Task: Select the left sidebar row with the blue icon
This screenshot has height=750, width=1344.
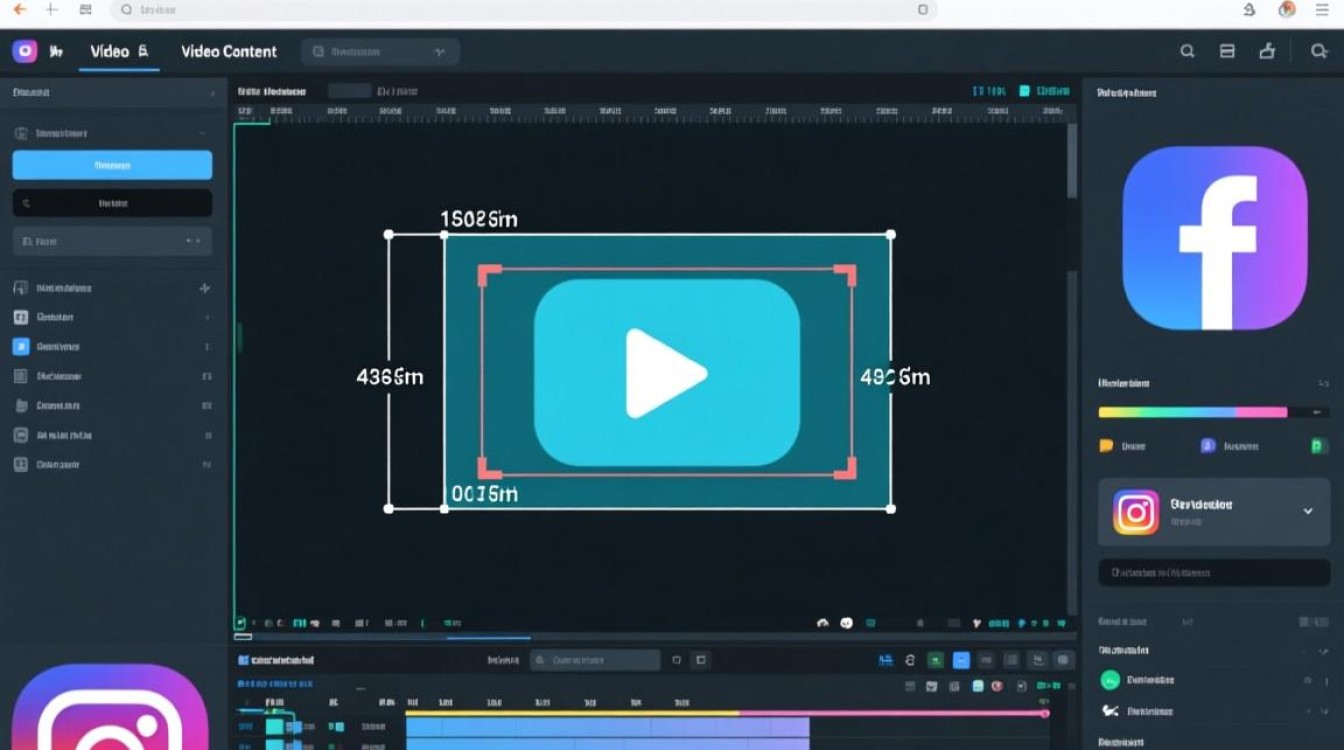Action: [x=112, y=347]
